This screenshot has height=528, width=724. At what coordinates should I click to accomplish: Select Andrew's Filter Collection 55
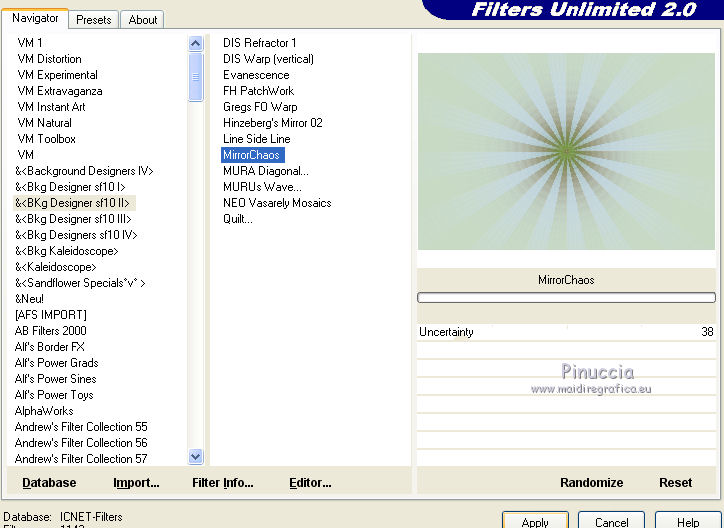81,427
